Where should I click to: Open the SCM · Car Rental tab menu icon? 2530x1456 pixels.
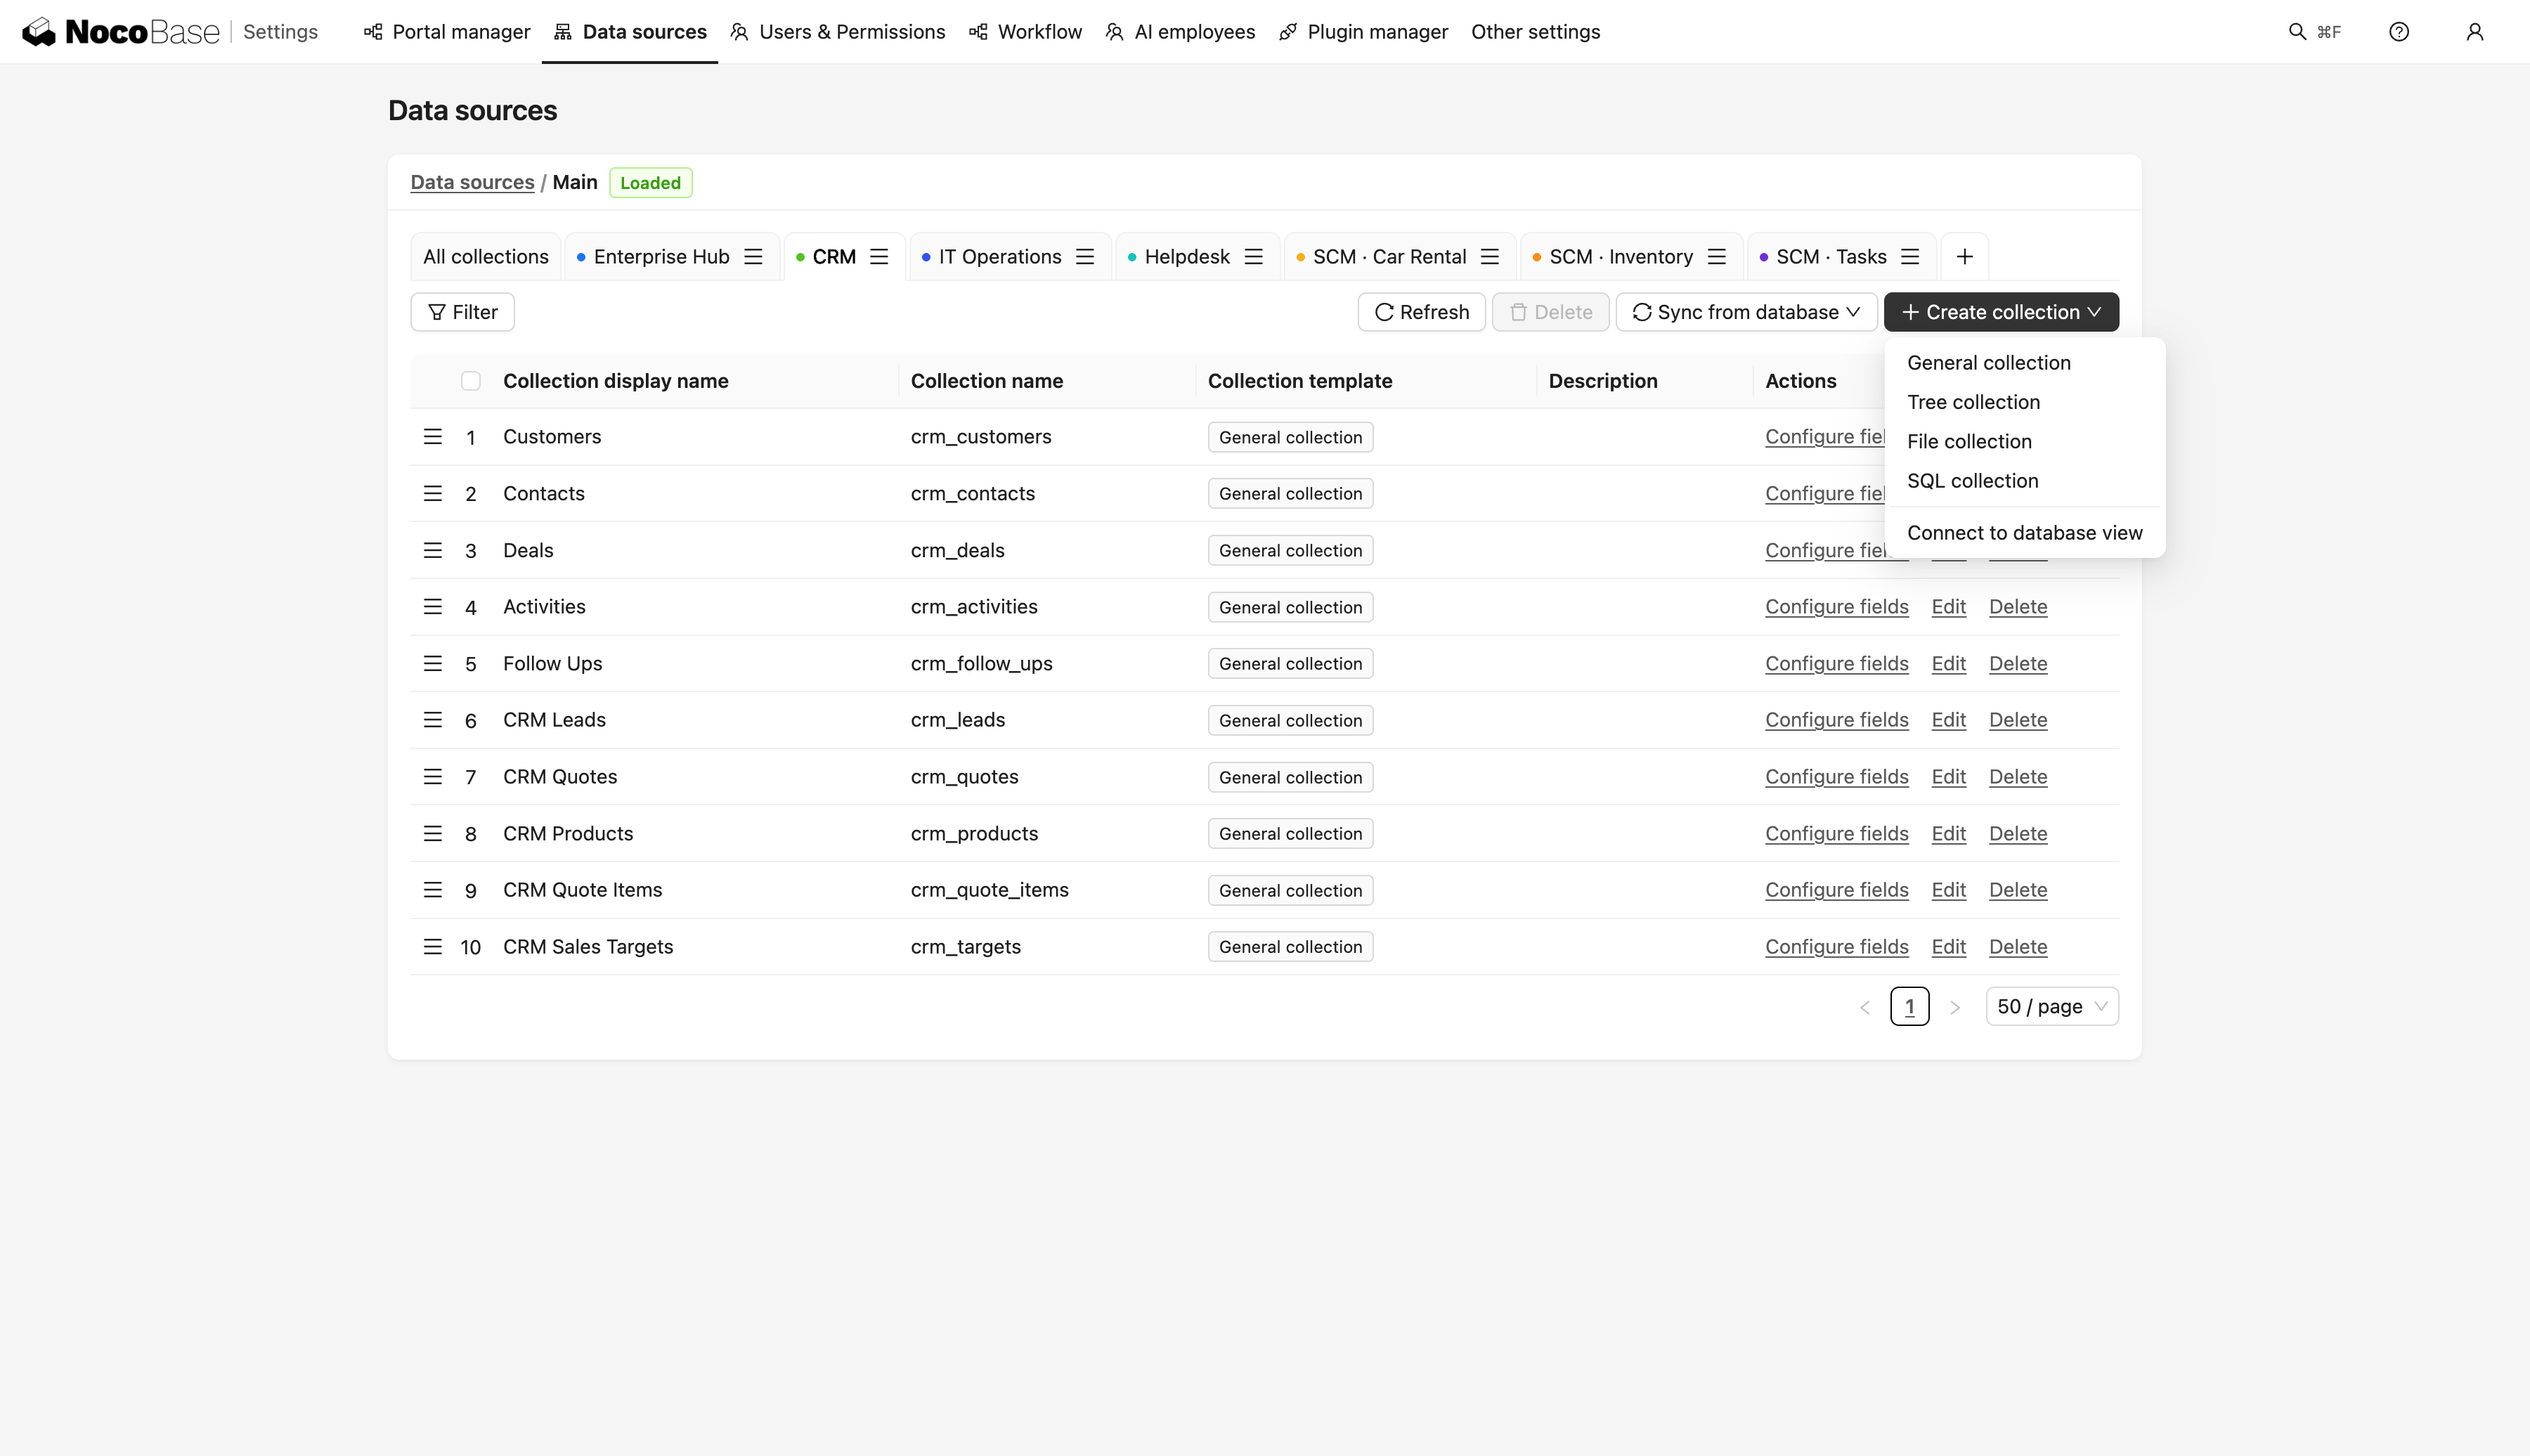[1490, 257]
